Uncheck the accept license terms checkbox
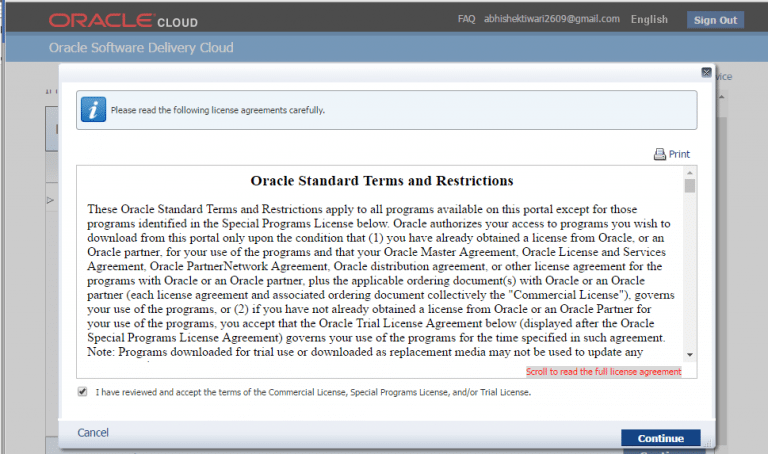Viewport: 768px width, 454px height. 82,392
